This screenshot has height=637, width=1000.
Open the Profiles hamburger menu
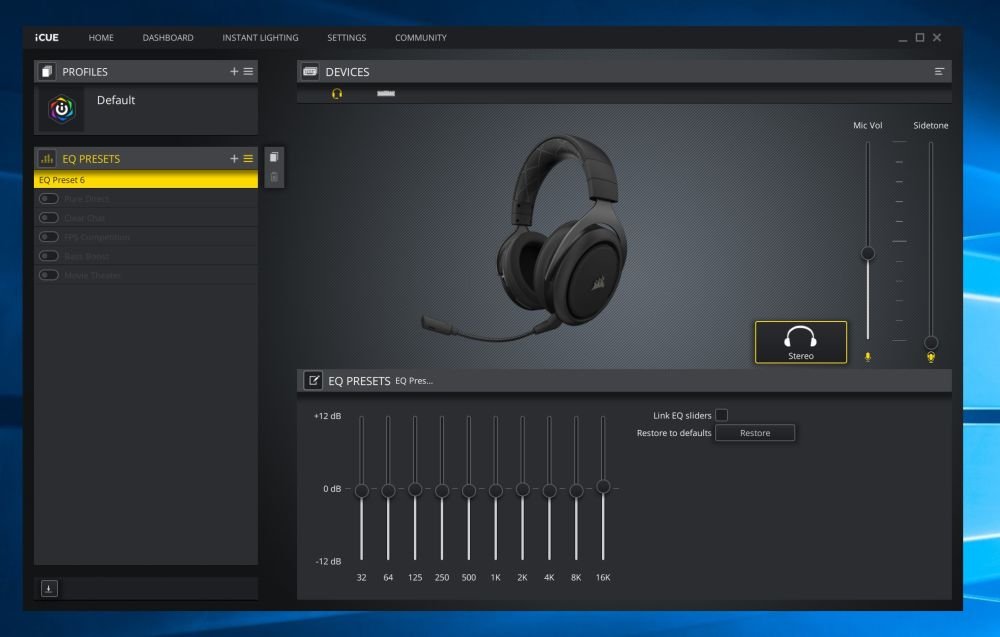(x=248, y=71)
